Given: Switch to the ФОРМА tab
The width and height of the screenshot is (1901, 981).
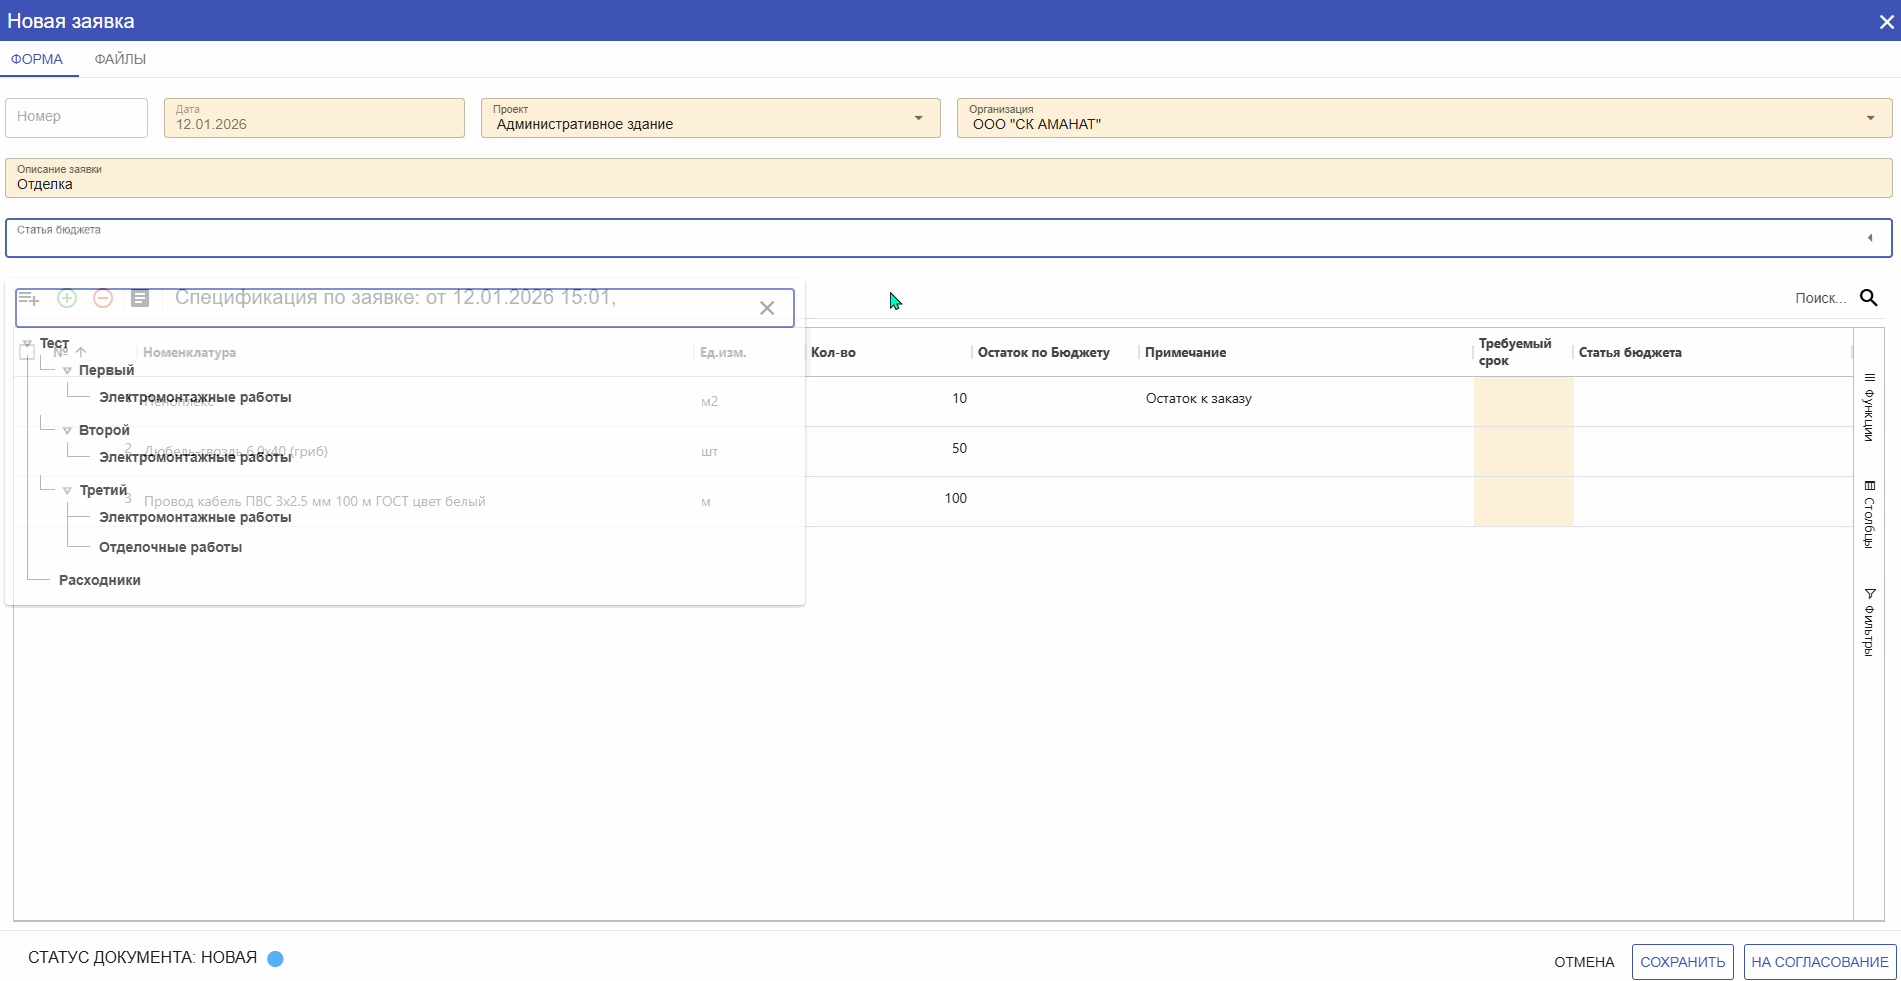Looking at the screenshot, I should coord(37,59).
